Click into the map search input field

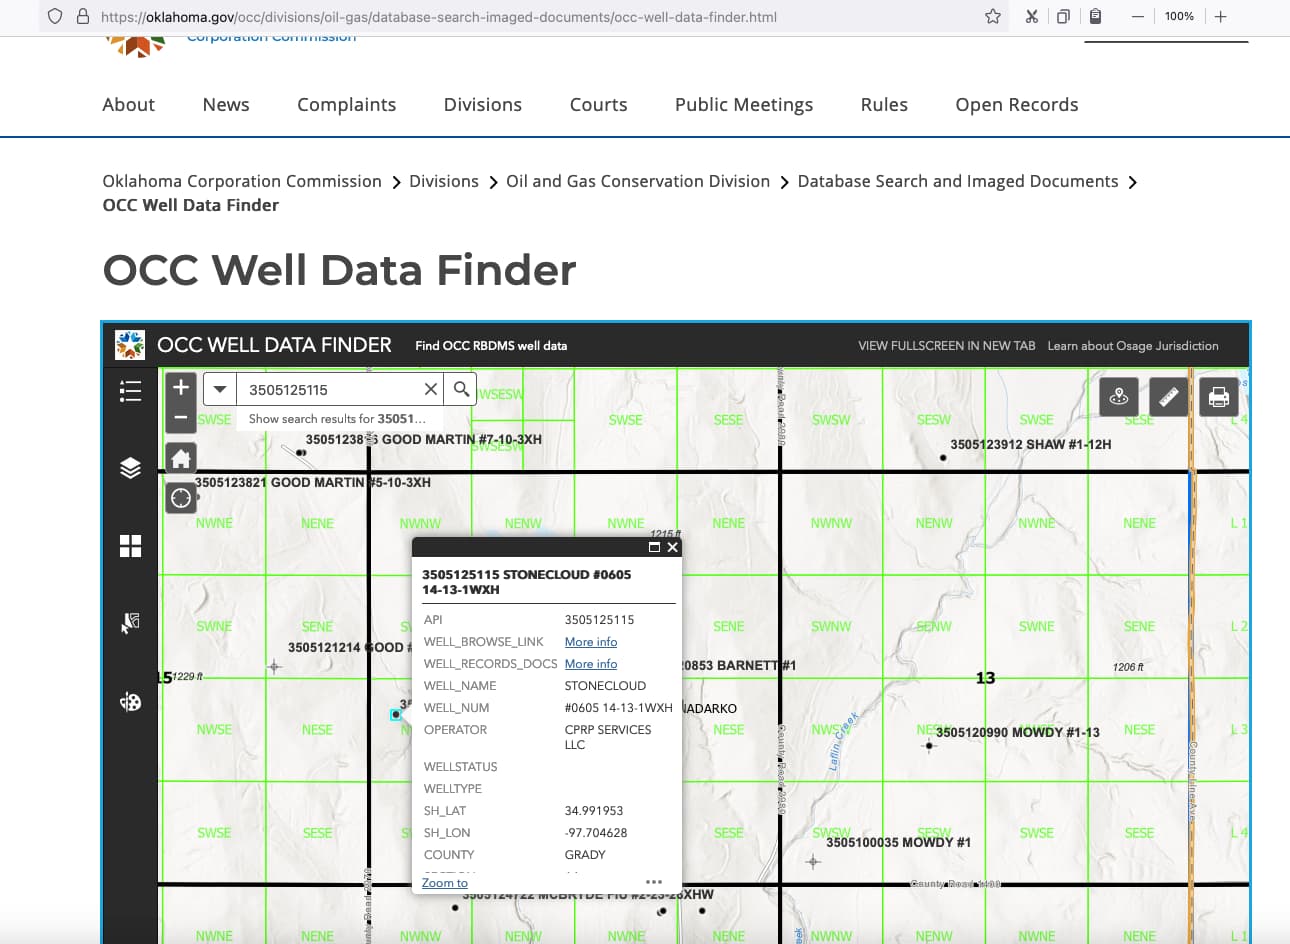329,389
